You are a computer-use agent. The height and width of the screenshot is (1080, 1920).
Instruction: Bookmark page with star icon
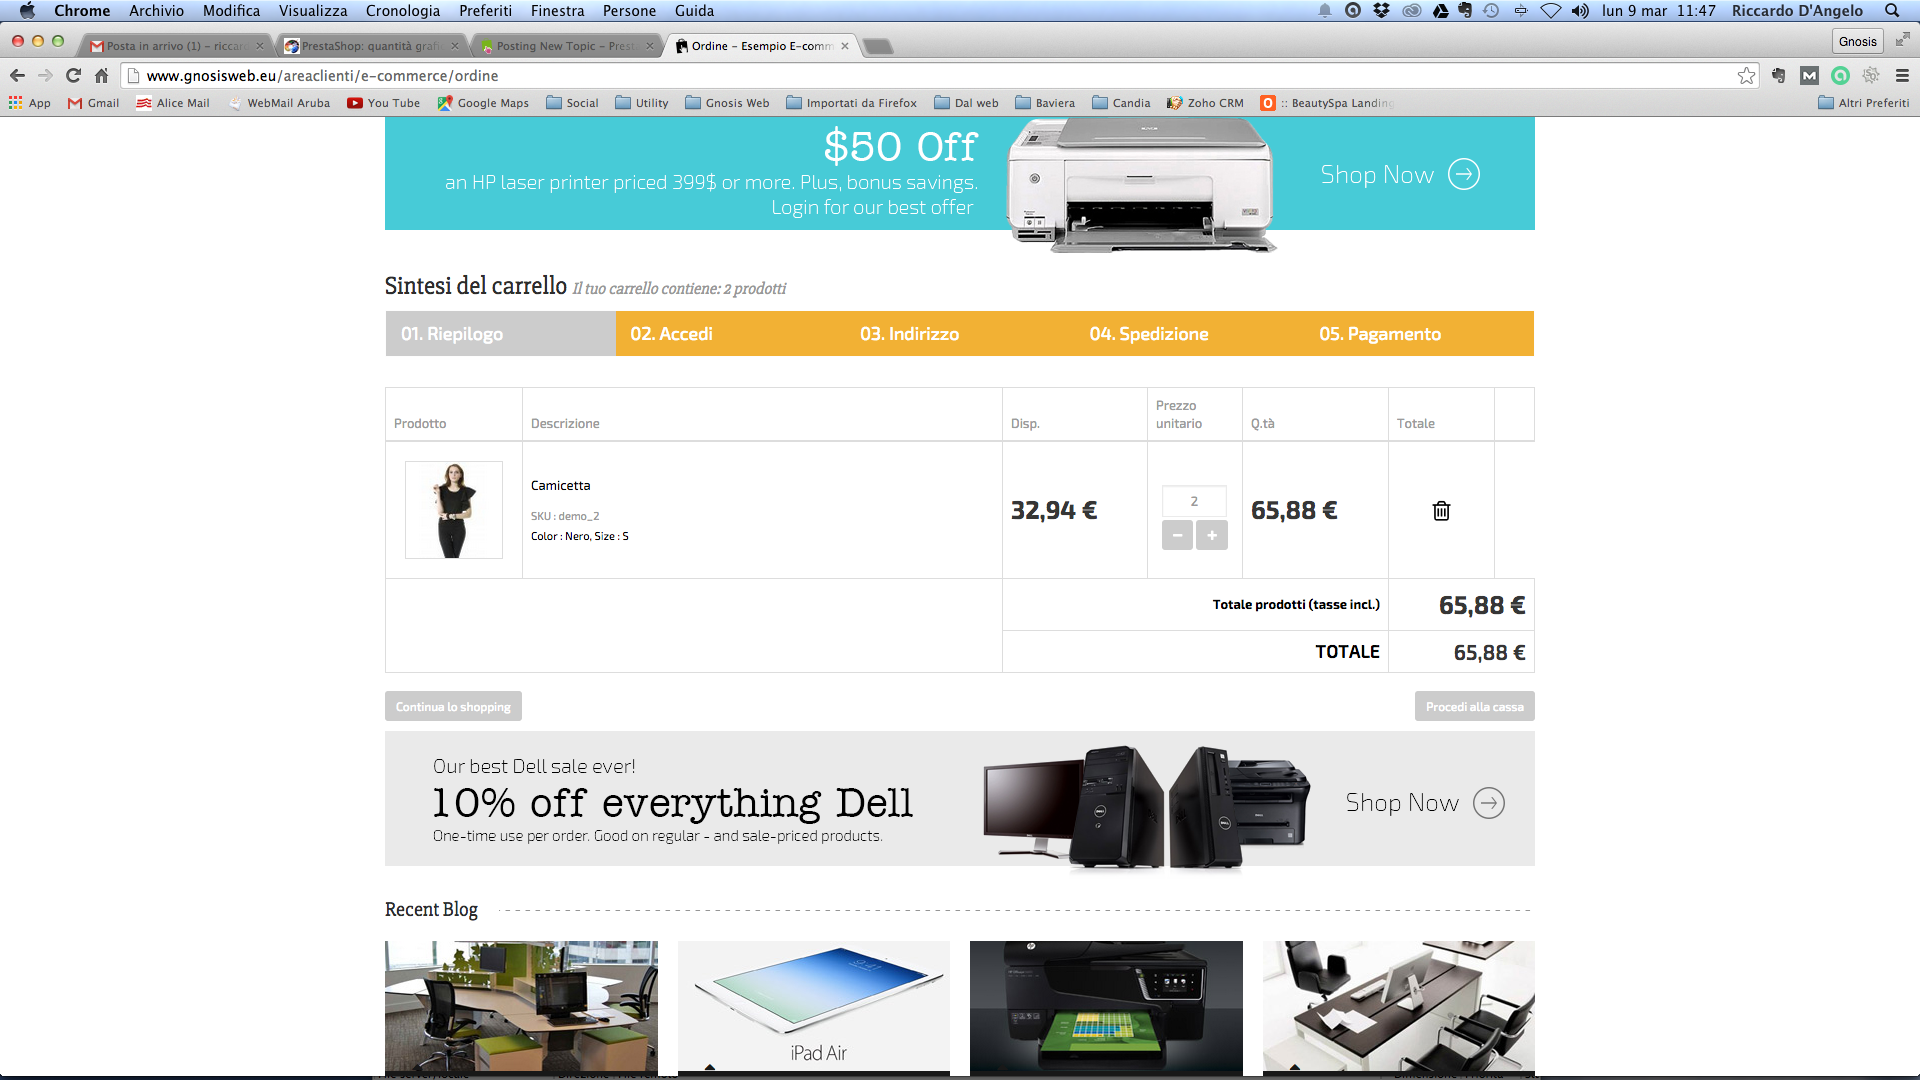pos(1746,76)
